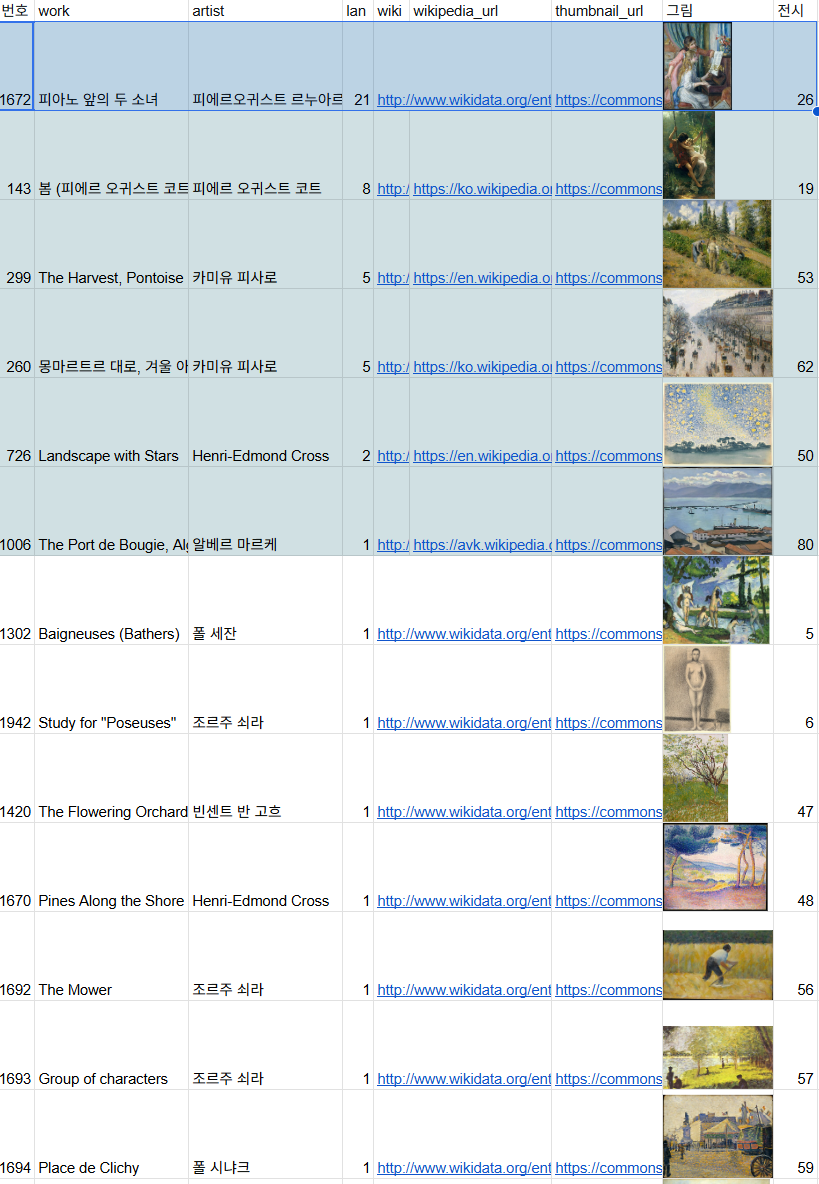Open short wiki link in Landscape with Stars row

coord(393,456)
